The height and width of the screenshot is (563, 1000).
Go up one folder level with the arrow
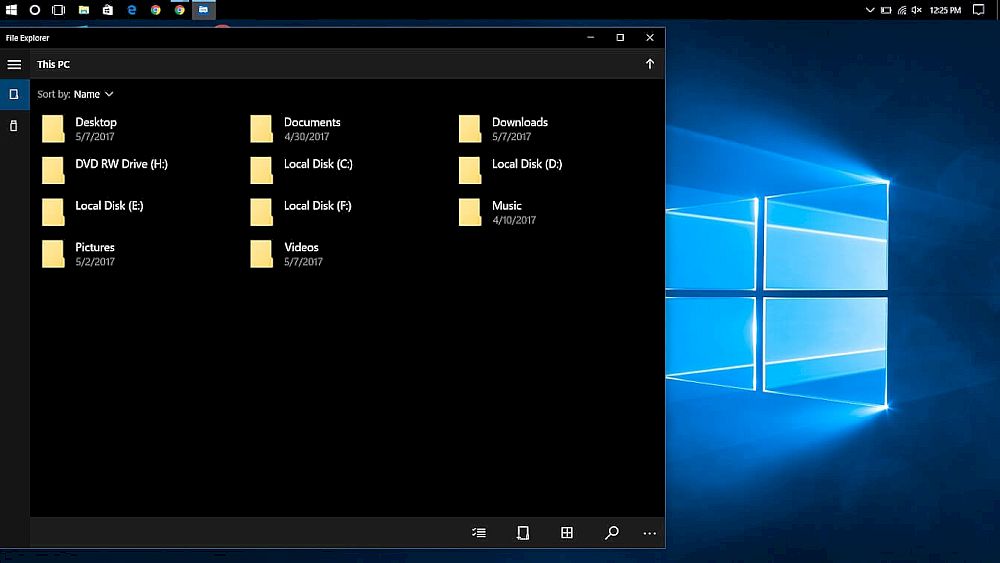coord(649,64)
